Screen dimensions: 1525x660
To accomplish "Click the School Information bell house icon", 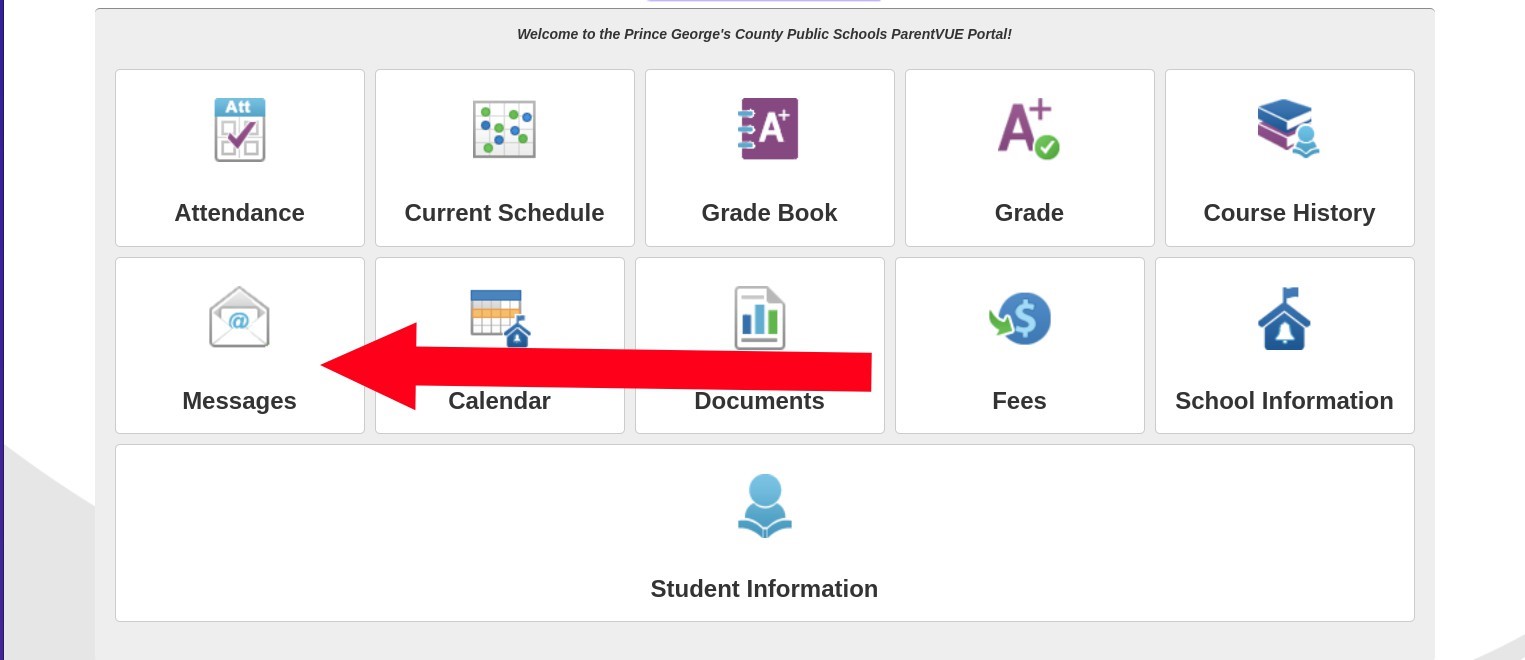I will (1284, 318).
